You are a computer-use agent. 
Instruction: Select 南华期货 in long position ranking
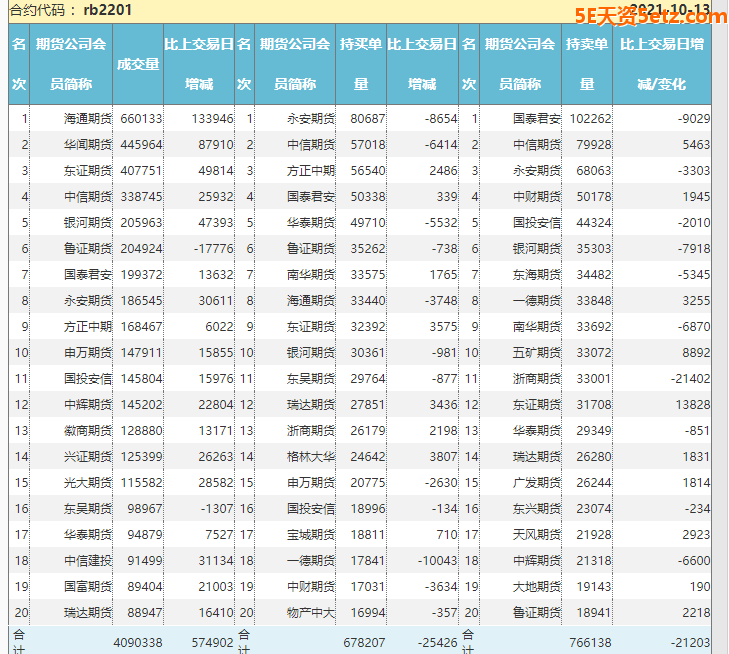pyautogui.click(x=311, y=275)
